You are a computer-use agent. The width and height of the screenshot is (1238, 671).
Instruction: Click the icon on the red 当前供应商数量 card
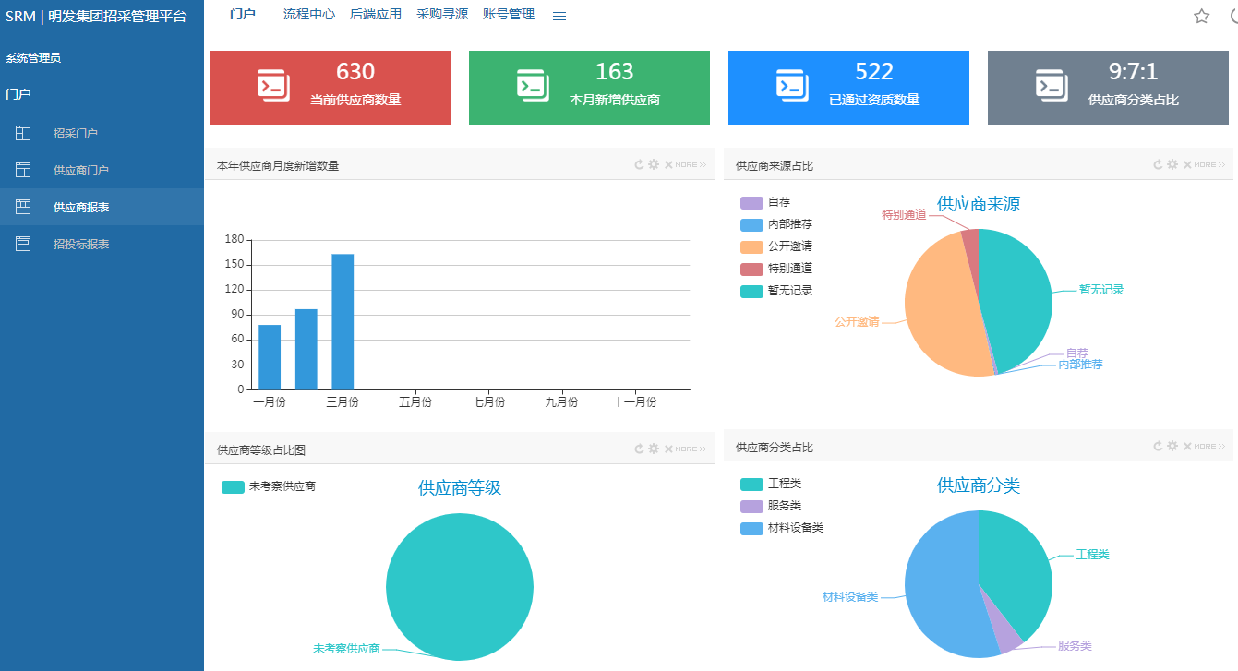coord(272,86)
